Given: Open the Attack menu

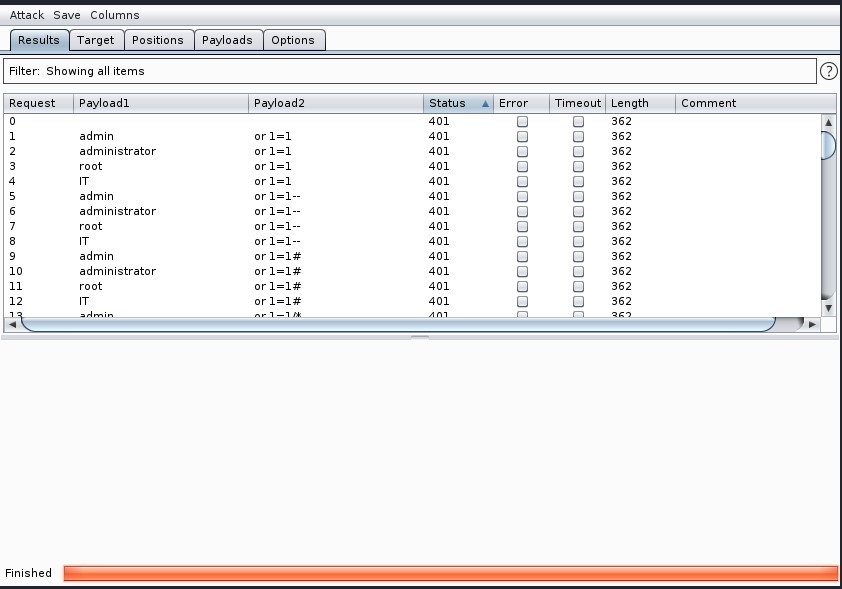Looking at the screenshot, I should point(27,15).
